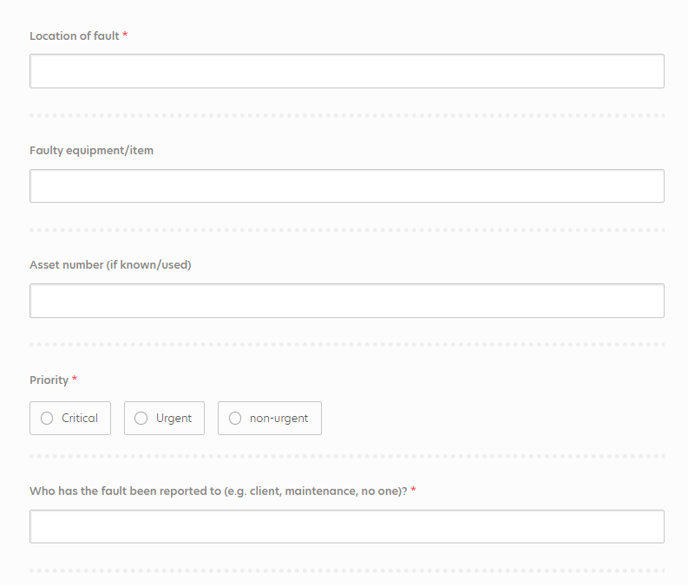Click the "non-urgent" option label text

coord(279,419)
